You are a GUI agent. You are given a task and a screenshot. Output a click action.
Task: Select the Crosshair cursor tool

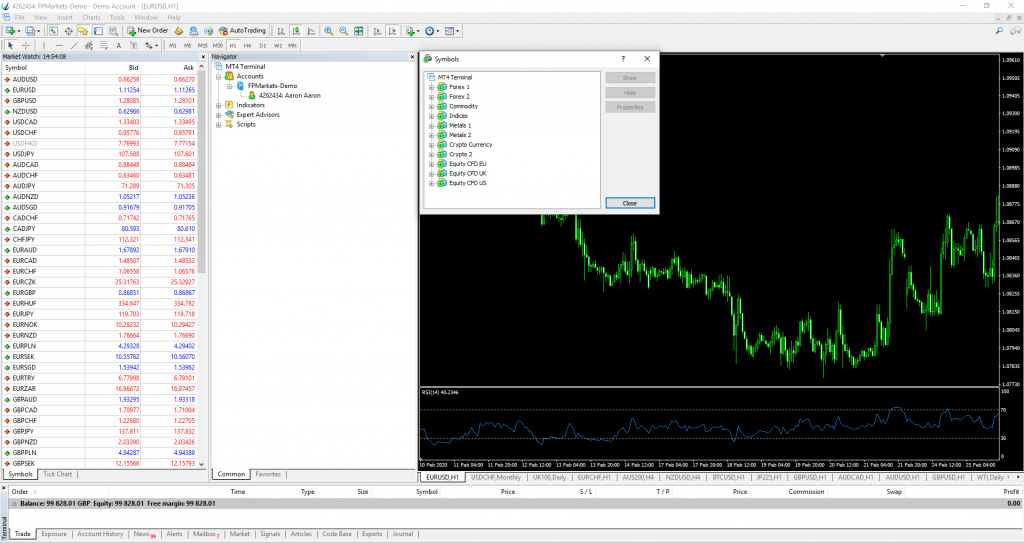pyautogui.click(x=25, y=46)
